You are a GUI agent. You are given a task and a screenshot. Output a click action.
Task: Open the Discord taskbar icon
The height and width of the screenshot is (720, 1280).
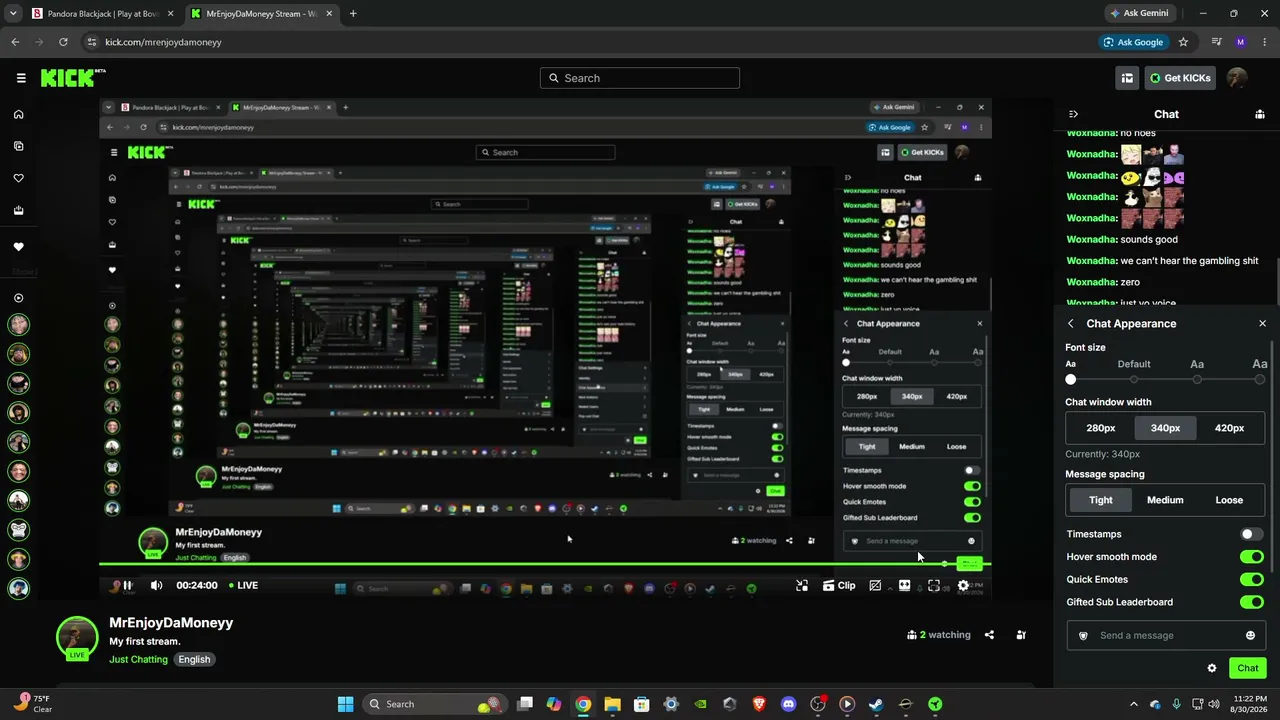(788, 704)
